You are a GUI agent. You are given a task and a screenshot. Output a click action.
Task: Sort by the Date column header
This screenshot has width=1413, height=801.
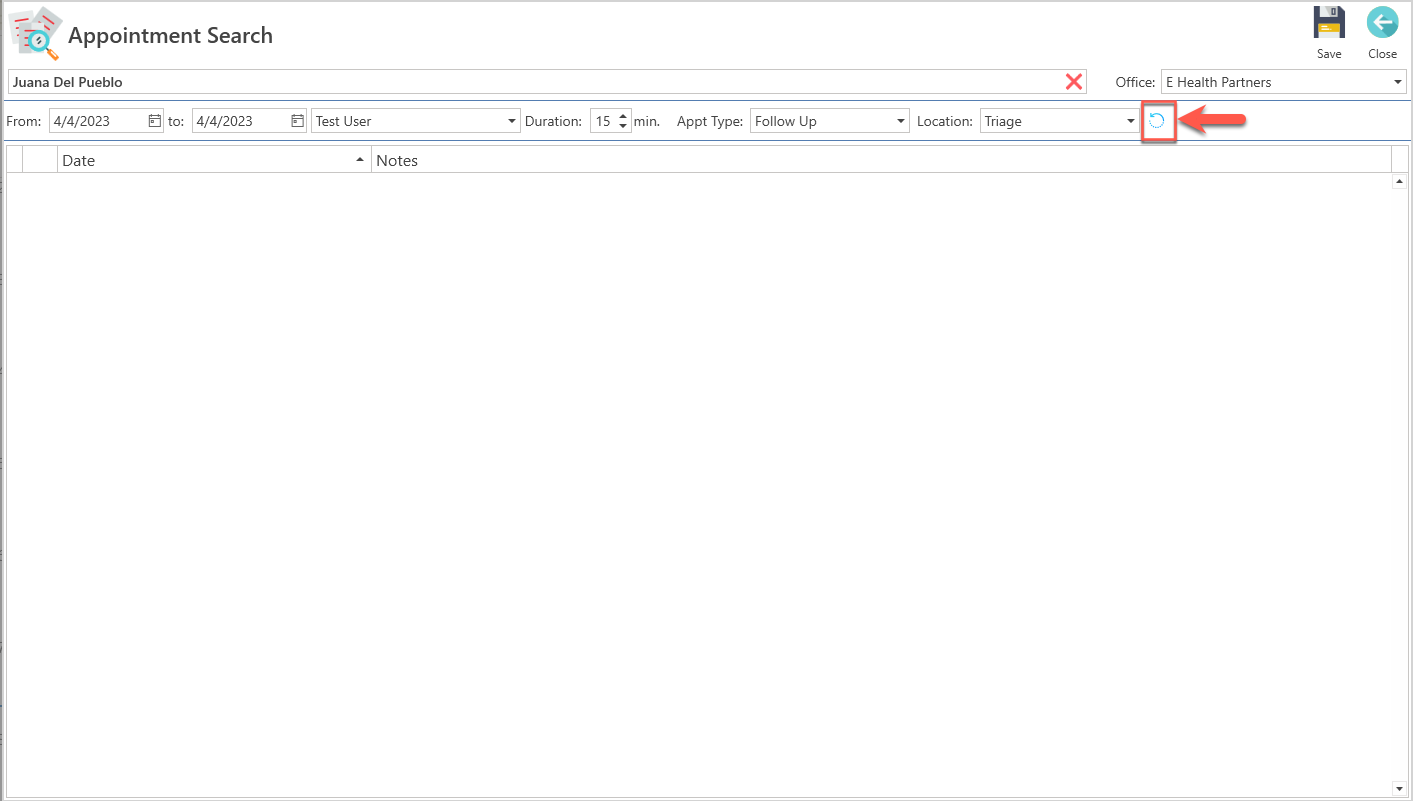click(214, 160)
